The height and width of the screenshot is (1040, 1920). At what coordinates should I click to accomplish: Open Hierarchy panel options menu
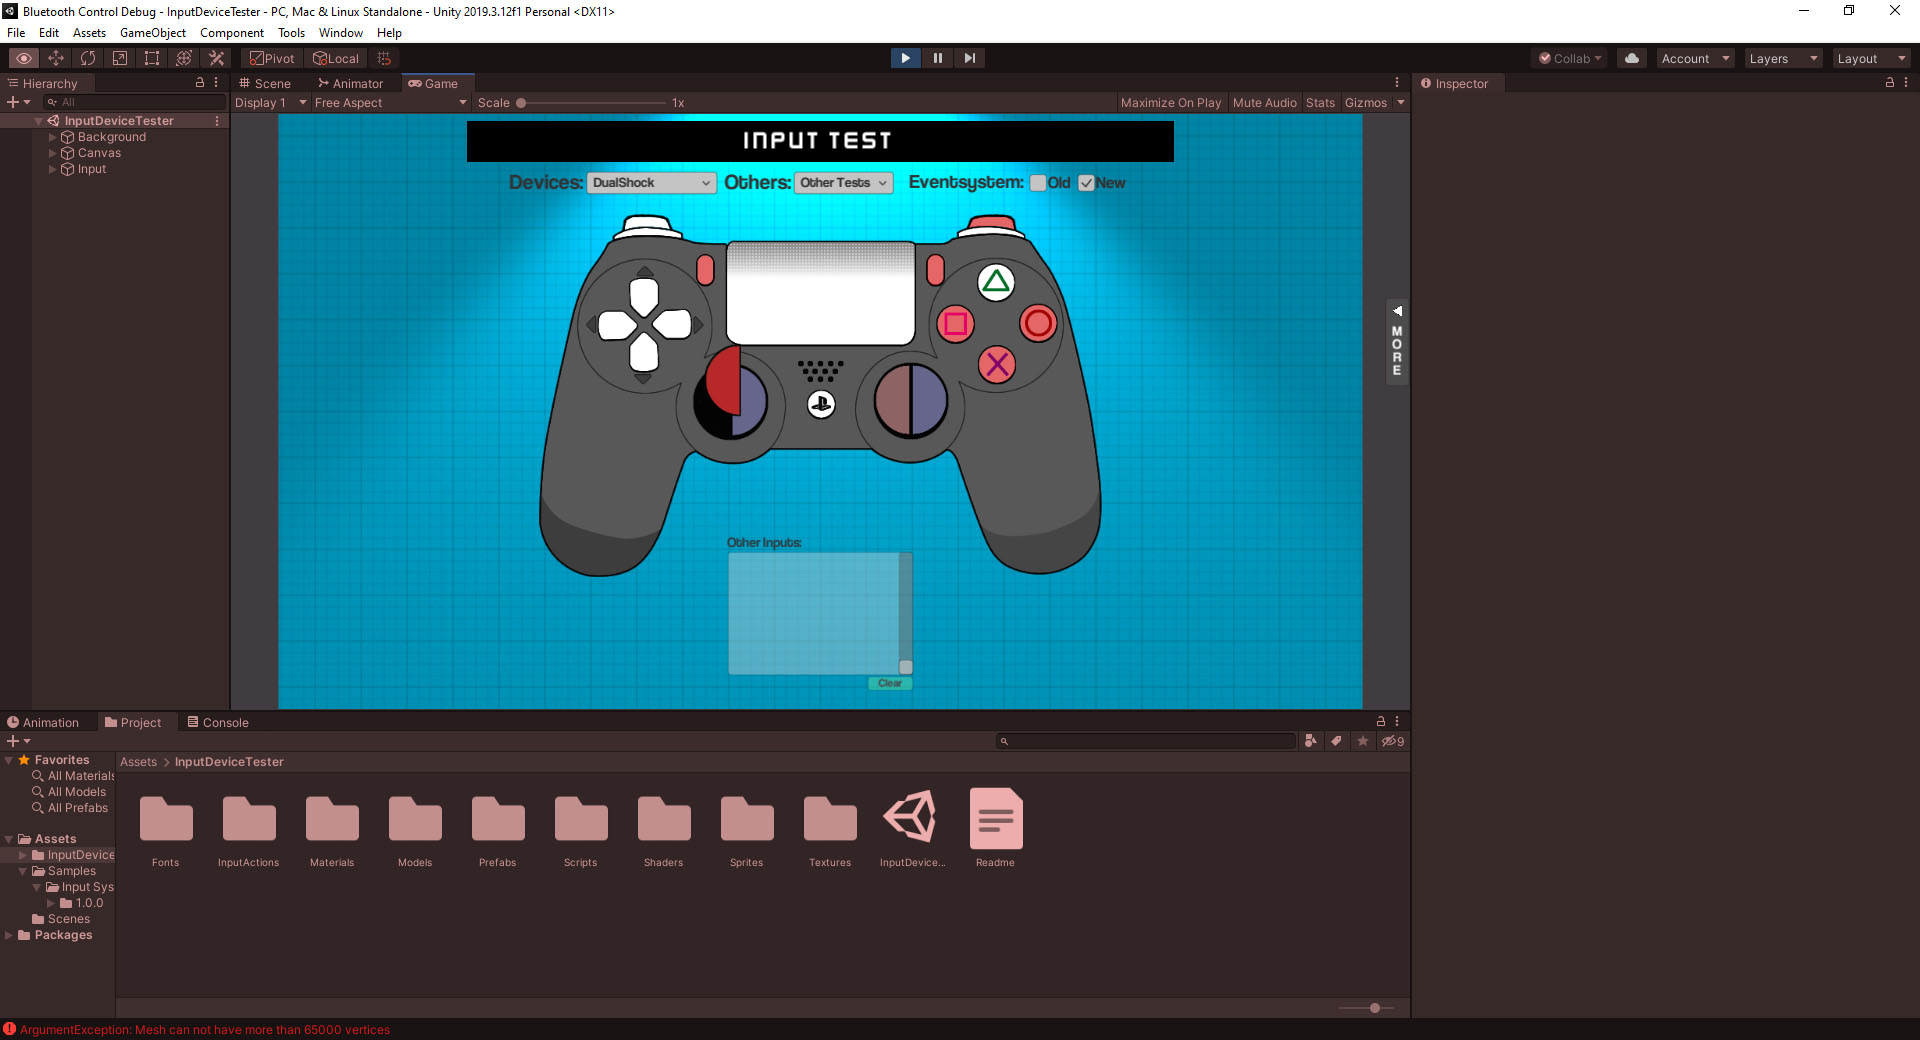click(216, 83)
